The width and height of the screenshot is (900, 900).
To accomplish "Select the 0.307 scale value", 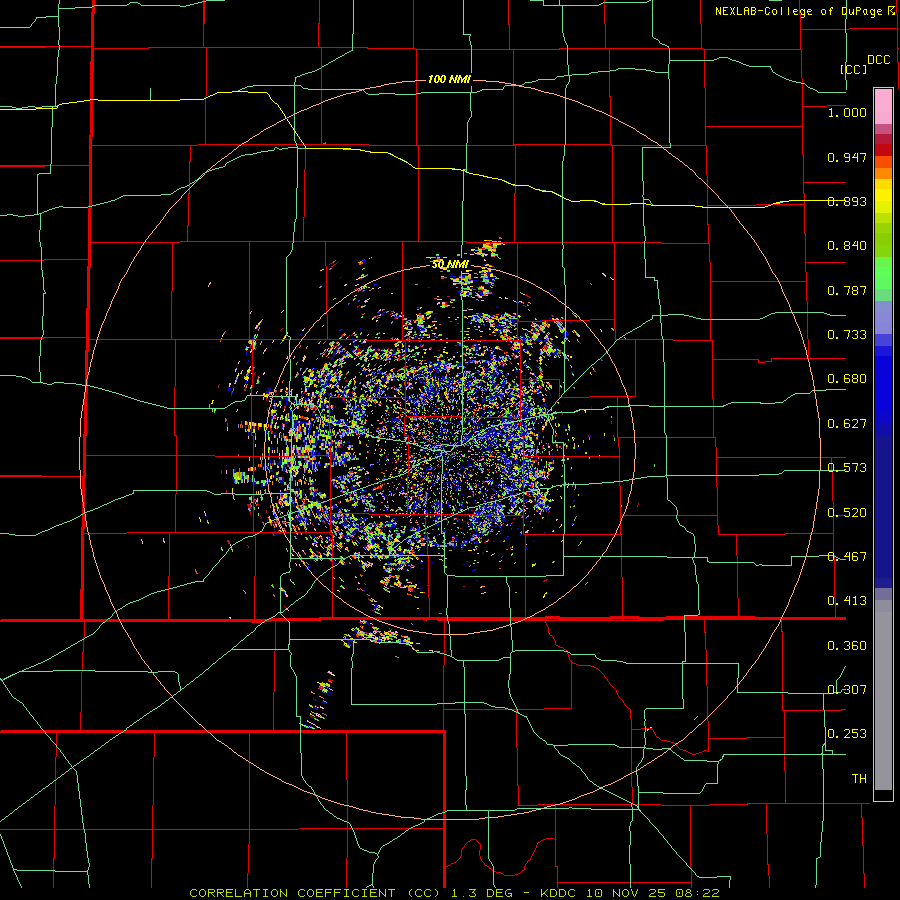I will [x=847, y=690].
